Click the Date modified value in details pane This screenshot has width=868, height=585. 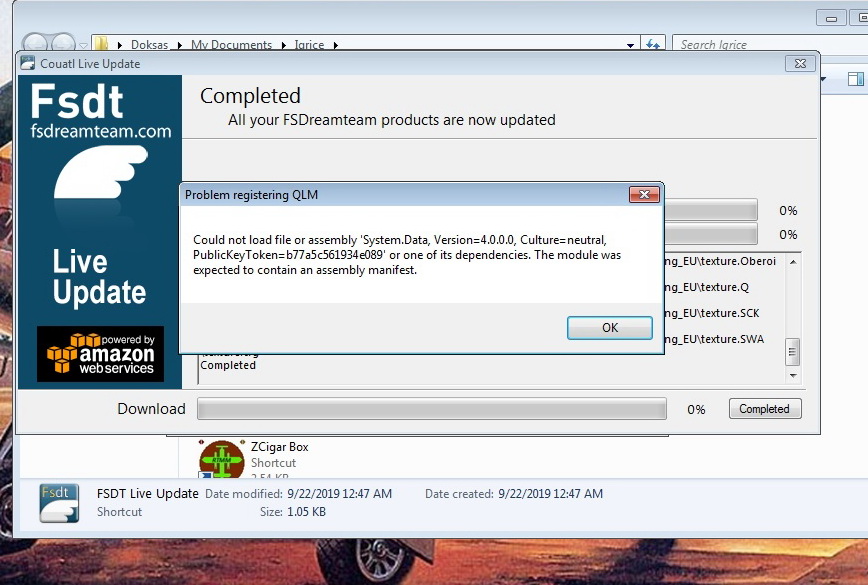[x=339, y=494]
